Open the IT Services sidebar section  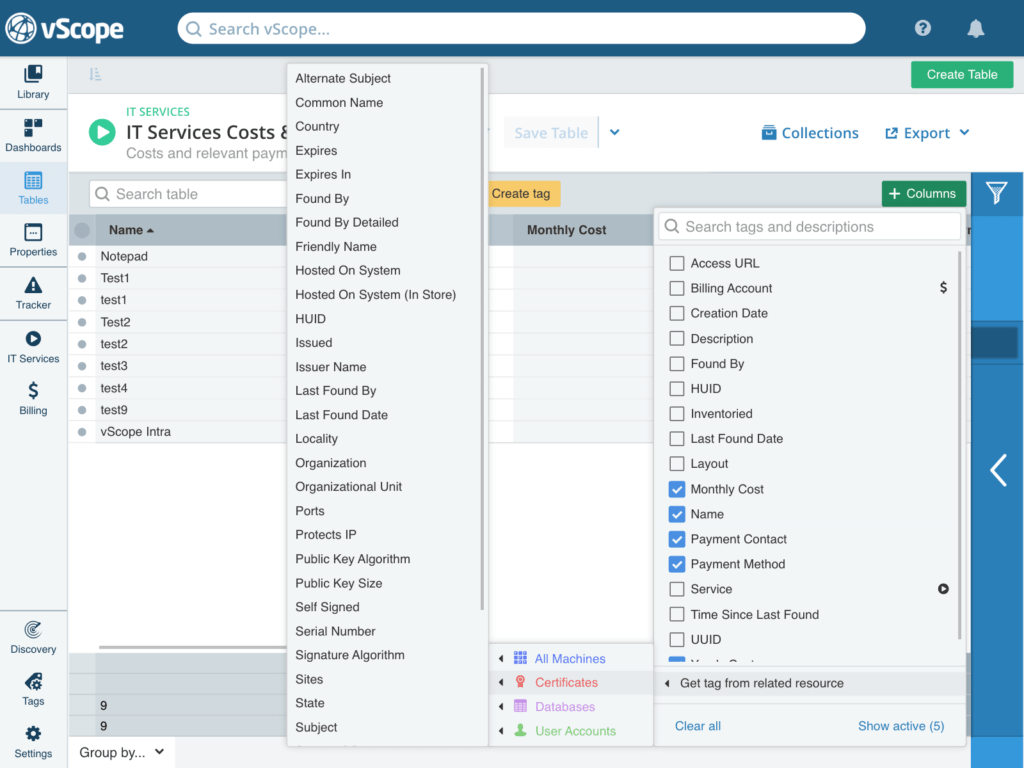pyautogui.click(x=33, y=347)
